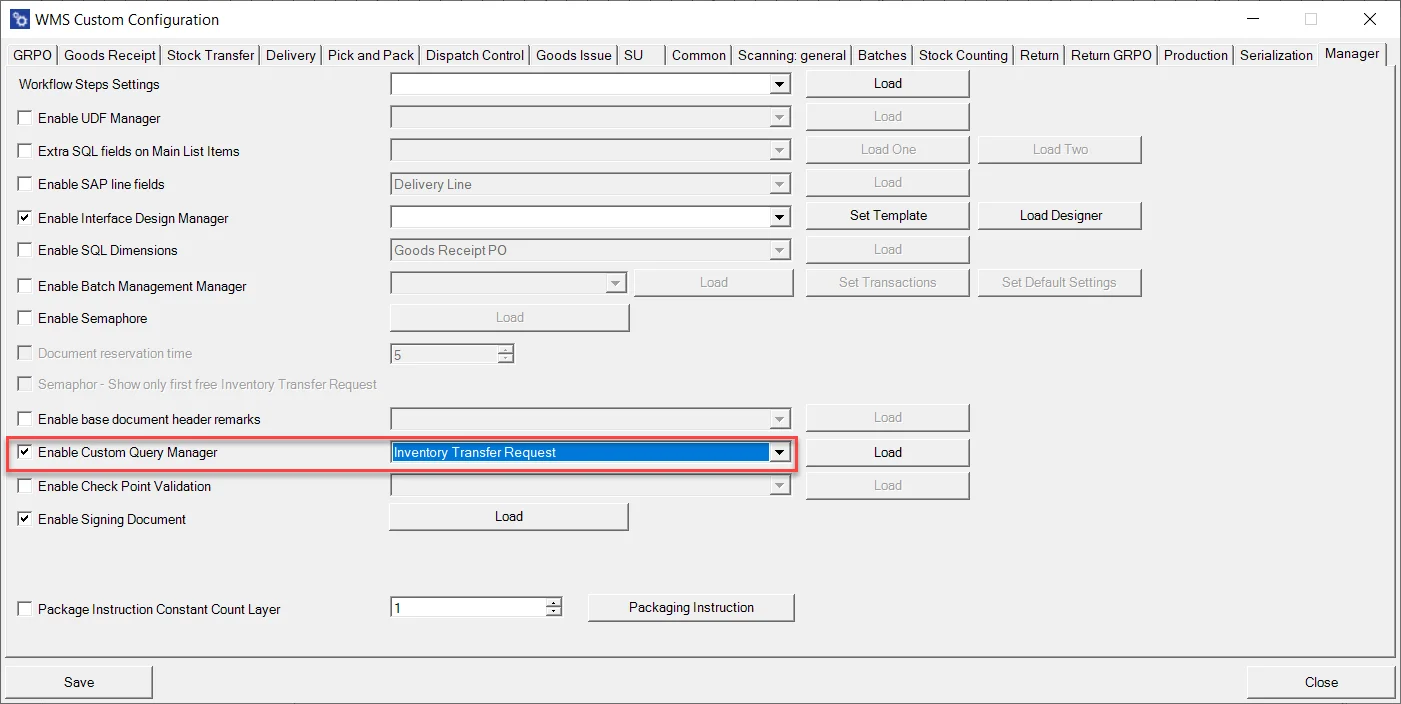
Task: Click the WMS application icon in the title bar
Action: [x=18, y=18]
